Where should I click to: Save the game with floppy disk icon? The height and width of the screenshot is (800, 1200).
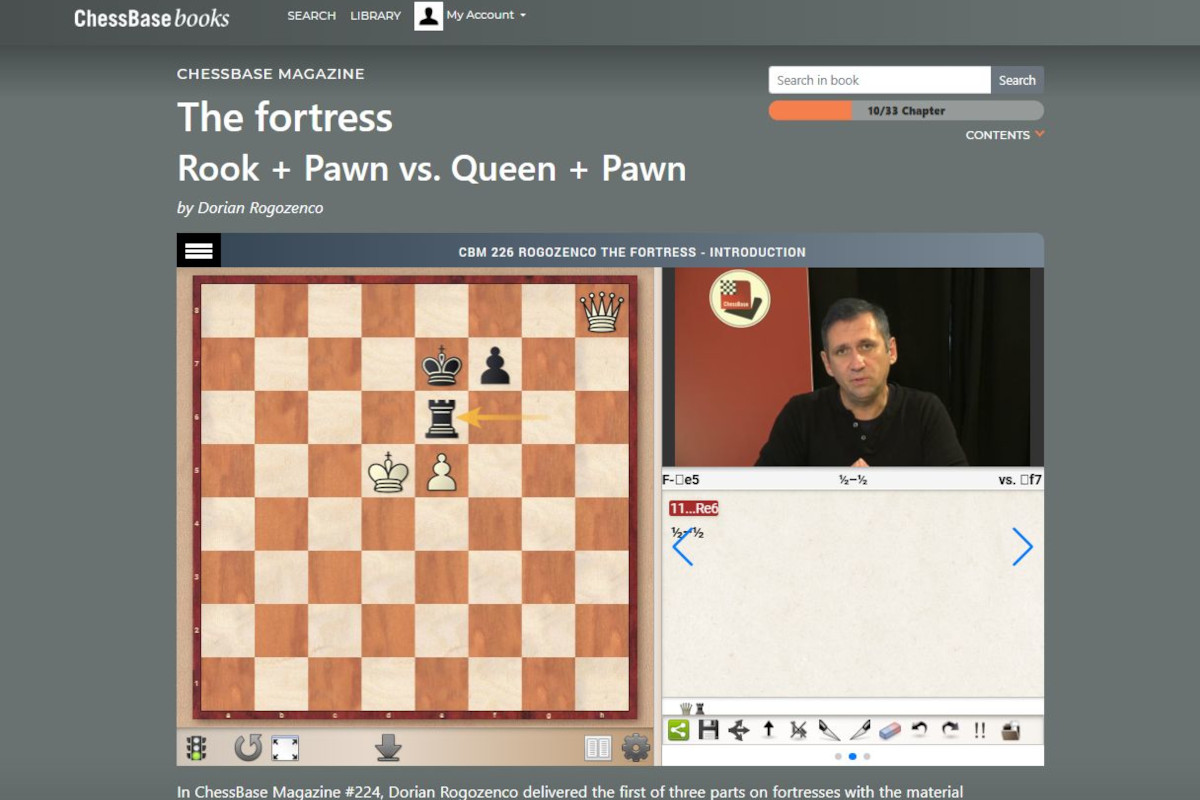click(708, 730)
